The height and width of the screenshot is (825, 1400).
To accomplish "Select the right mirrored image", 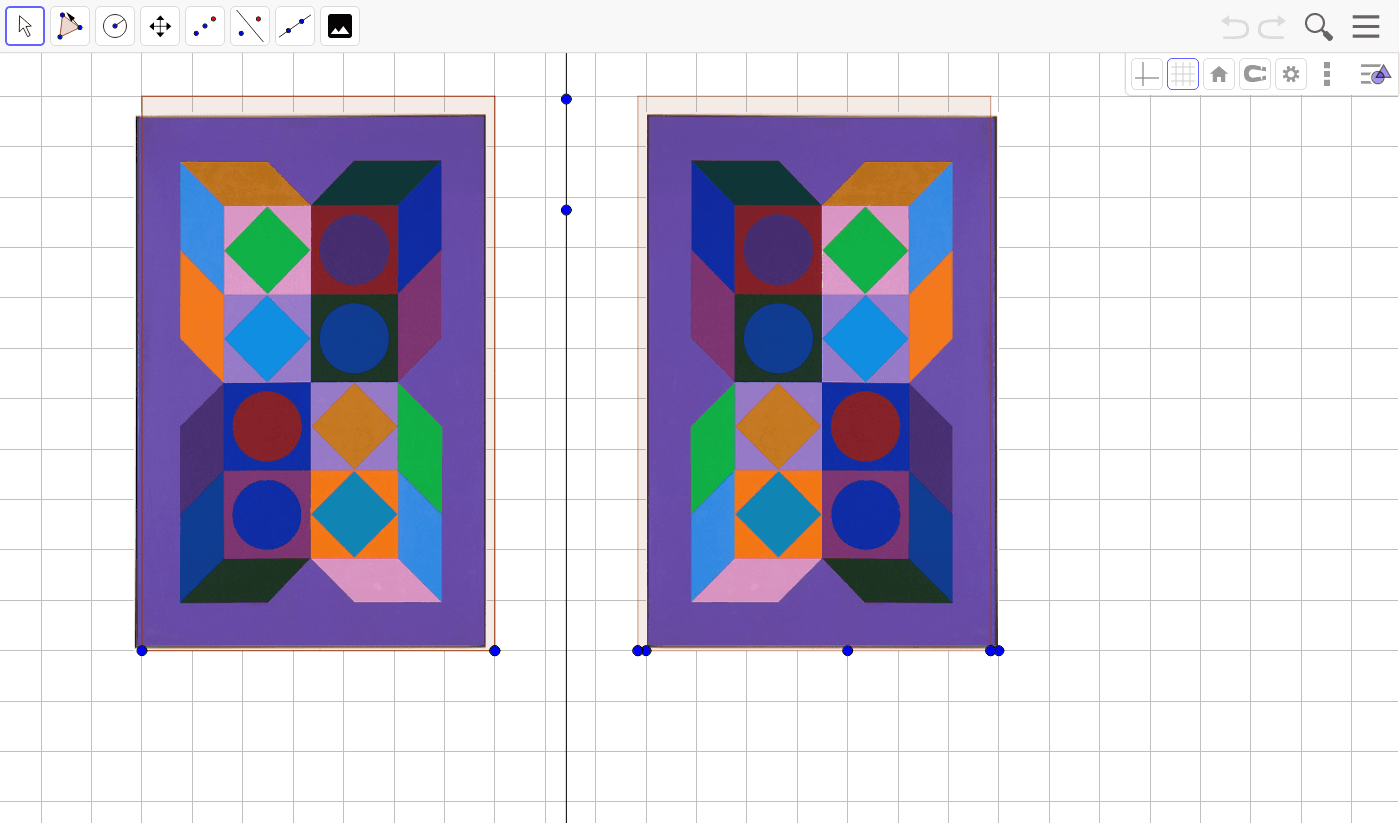I will coord(822,381).
